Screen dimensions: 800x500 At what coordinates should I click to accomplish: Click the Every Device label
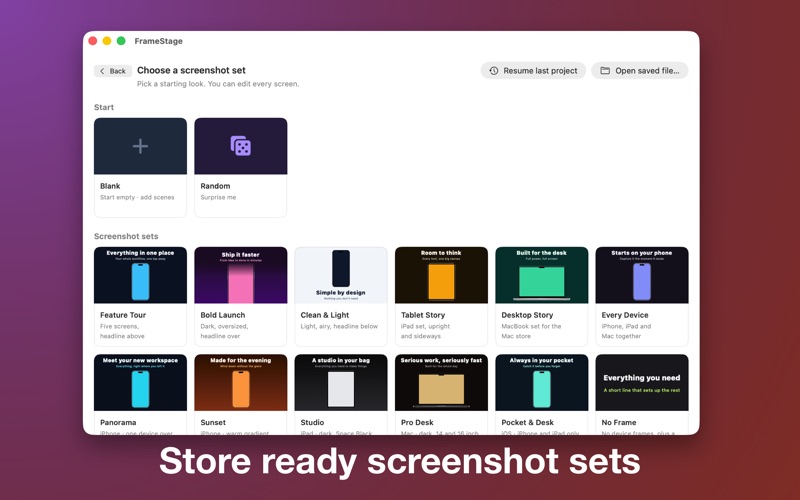[625, 315]
